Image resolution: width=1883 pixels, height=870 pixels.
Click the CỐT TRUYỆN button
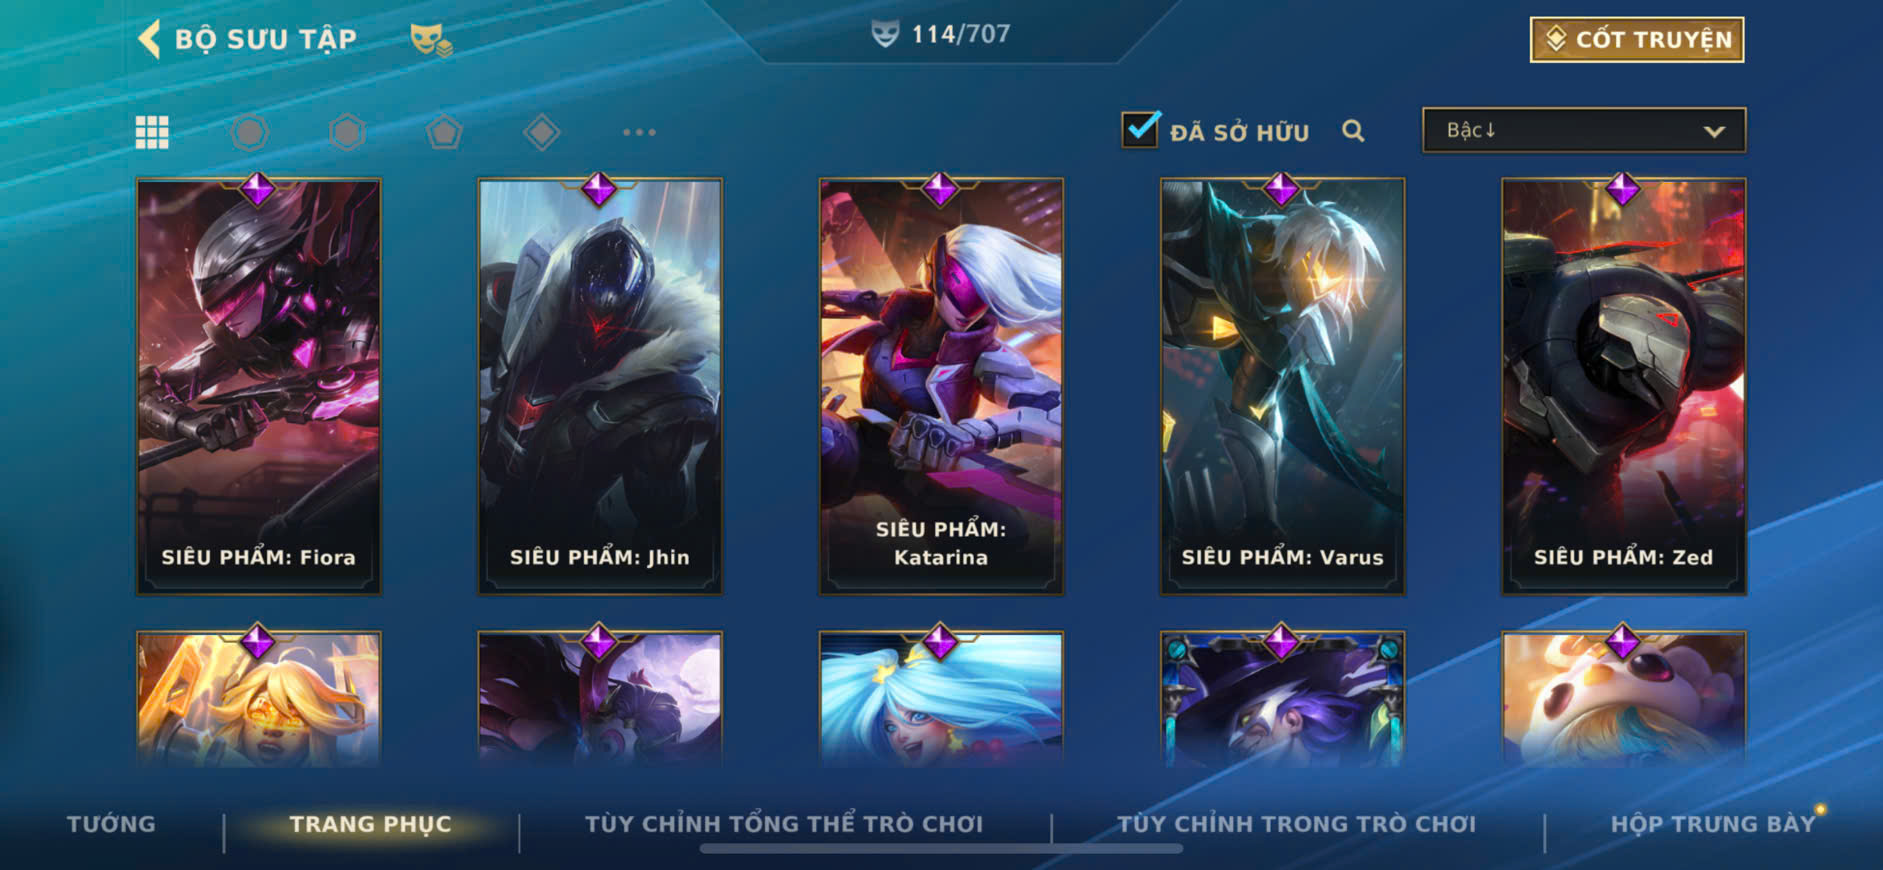click(1637, 40)
